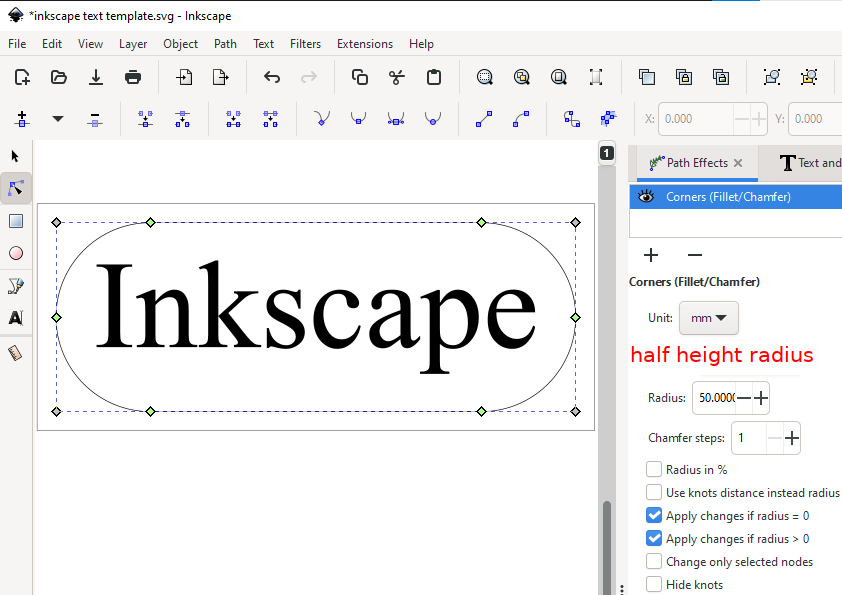Join selected nodes icon
Viewport: 842px width, 595px height.
[x=145, y=119]
